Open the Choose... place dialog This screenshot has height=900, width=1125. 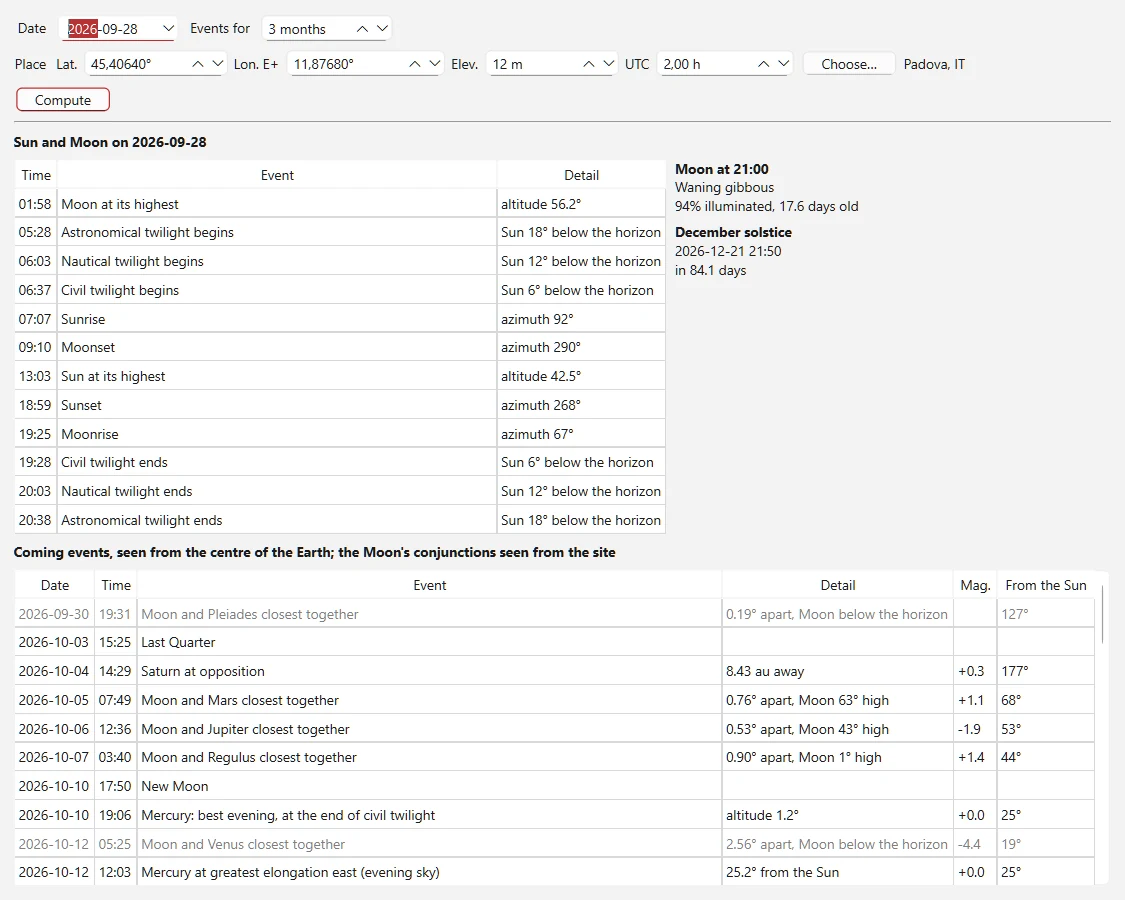pyautogui.click(x=849, y=64)
